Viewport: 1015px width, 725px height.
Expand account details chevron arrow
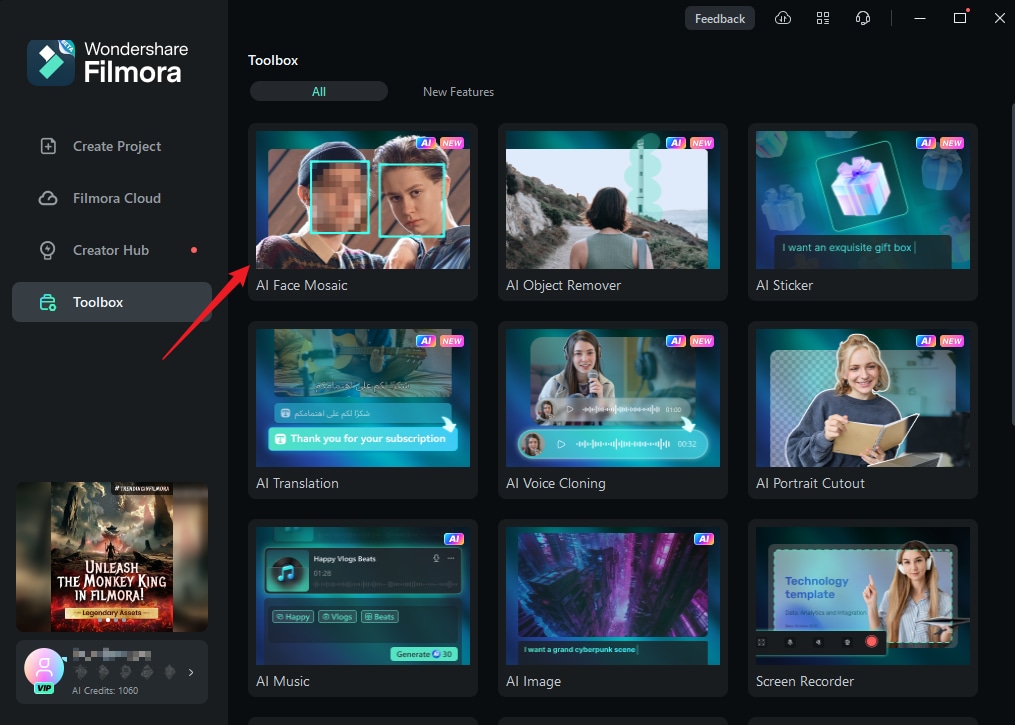click(x=191, y=673)
